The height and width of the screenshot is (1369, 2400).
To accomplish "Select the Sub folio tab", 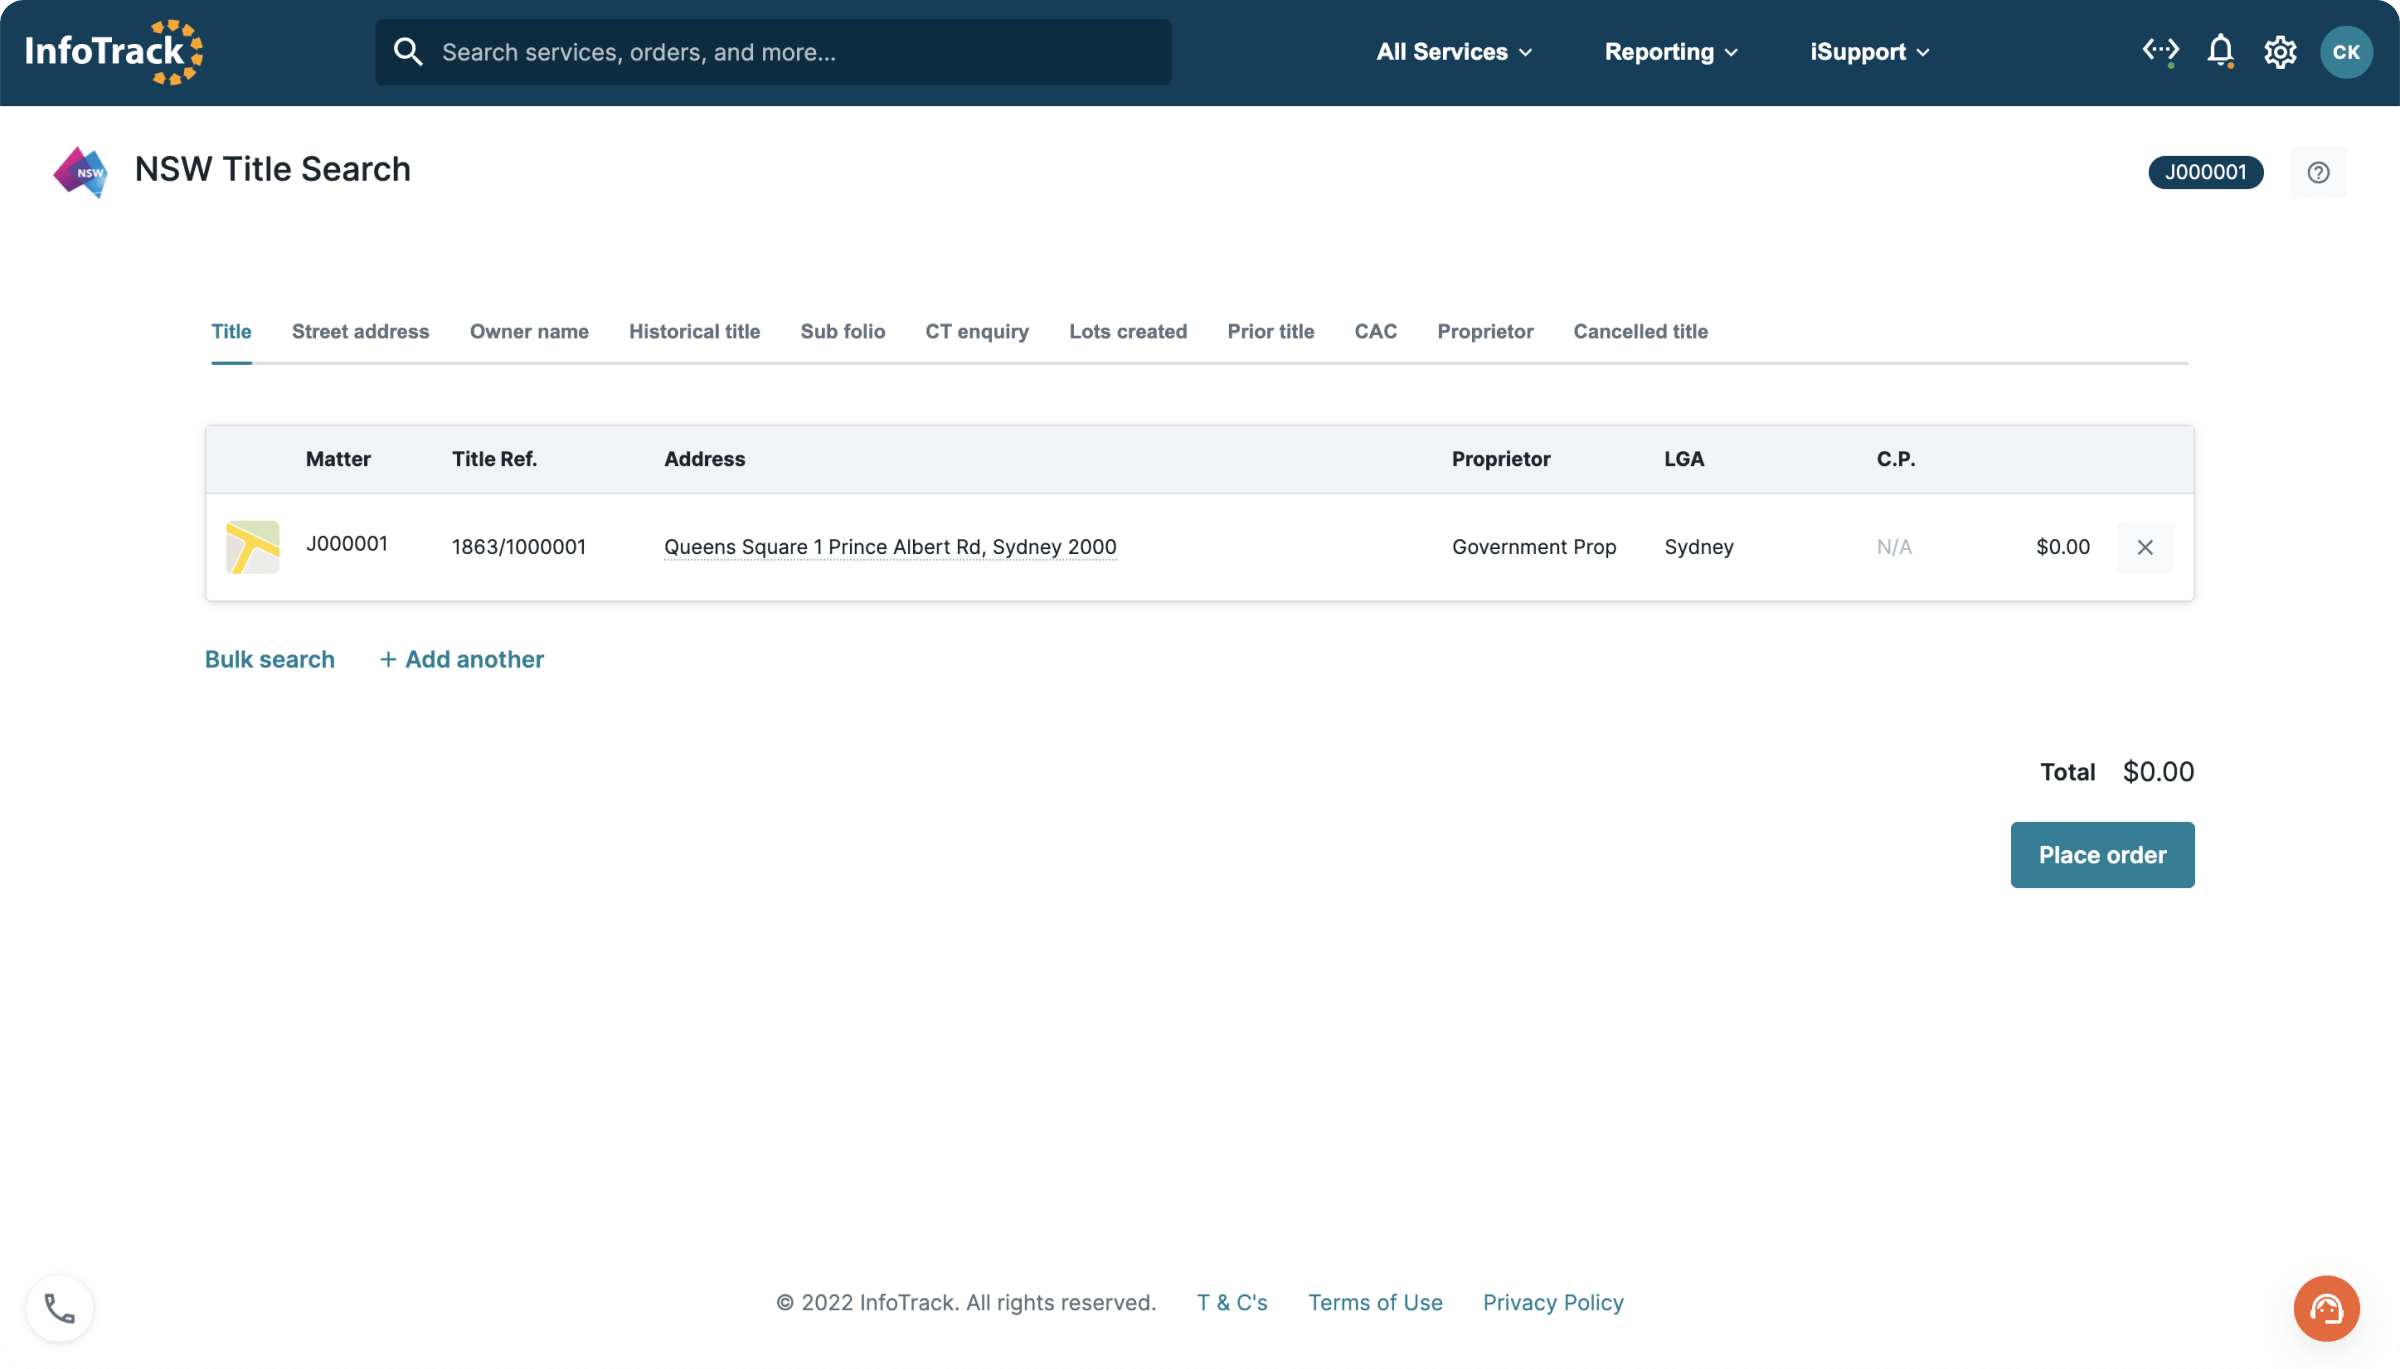I will pos(842,331).
